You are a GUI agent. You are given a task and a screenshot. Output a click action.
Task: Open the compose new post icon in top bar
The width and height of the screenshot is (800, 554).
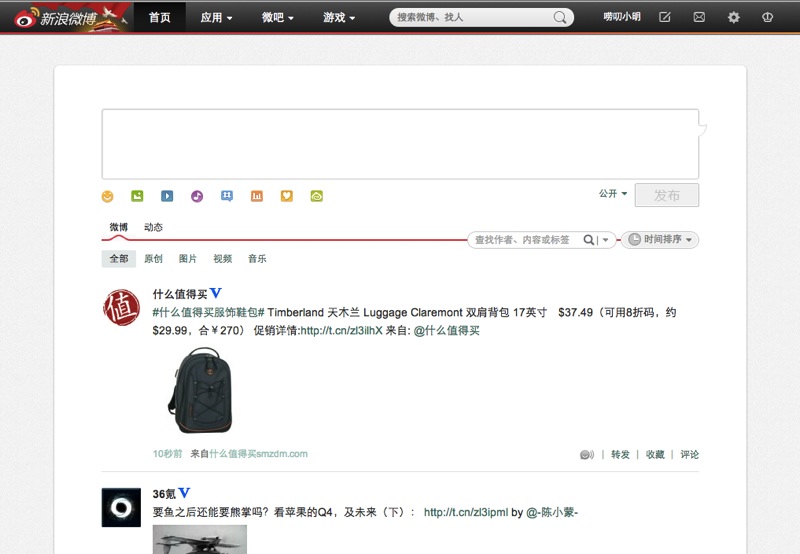point(665,17)
